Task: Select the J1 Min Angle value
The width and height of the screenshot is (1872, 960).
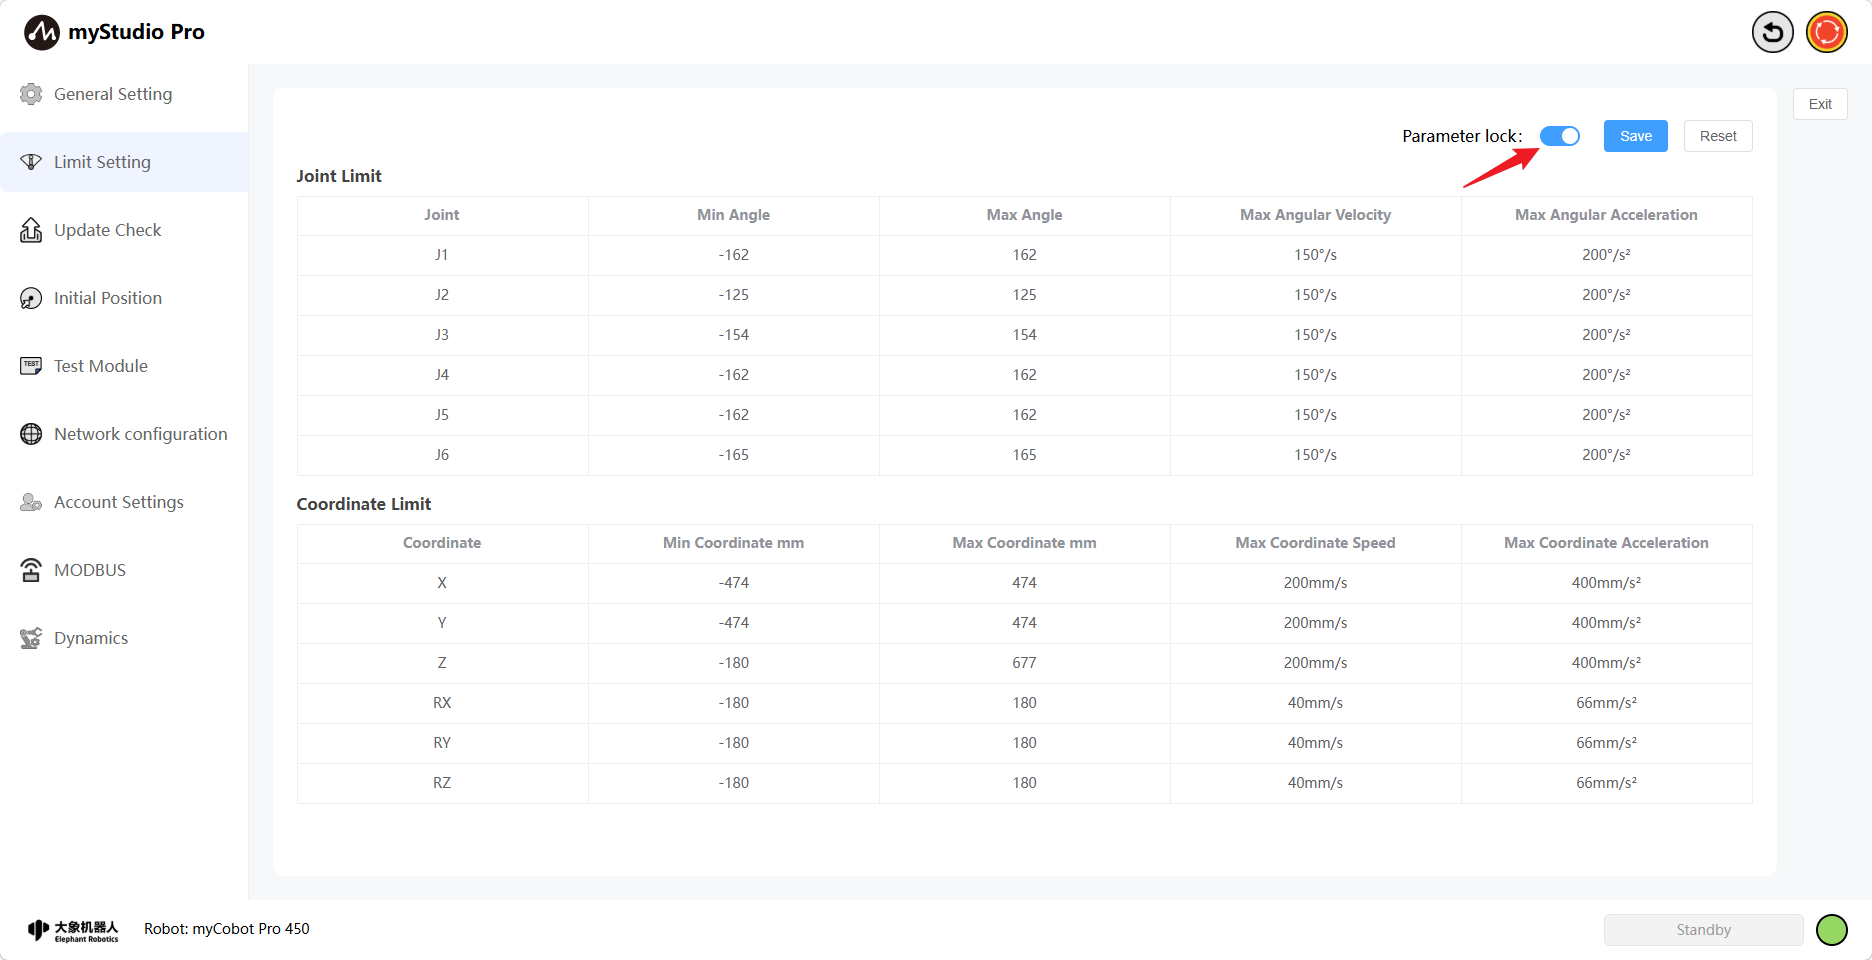Action: [733, 255]
